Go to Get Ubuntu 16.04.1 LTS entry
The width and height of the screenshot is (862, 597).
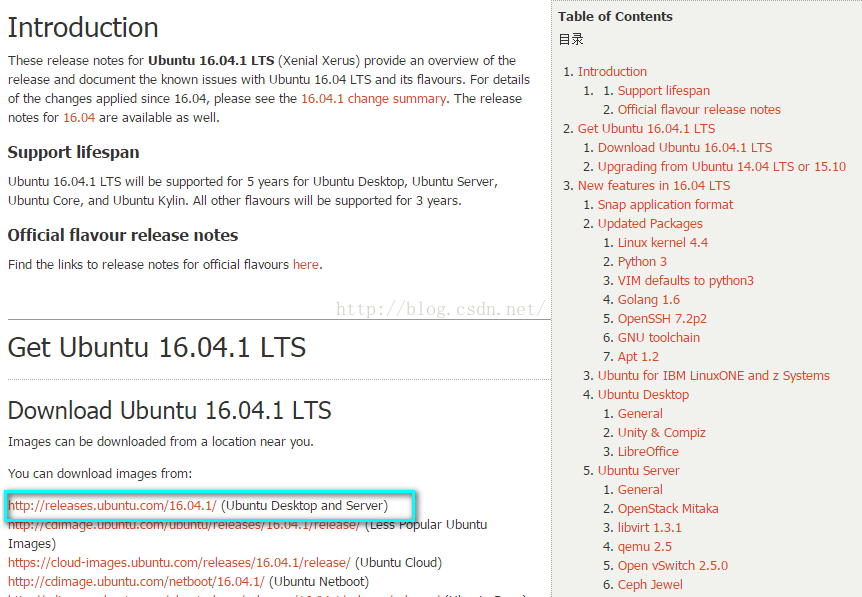pyautogui.click(x=646, y=129)
